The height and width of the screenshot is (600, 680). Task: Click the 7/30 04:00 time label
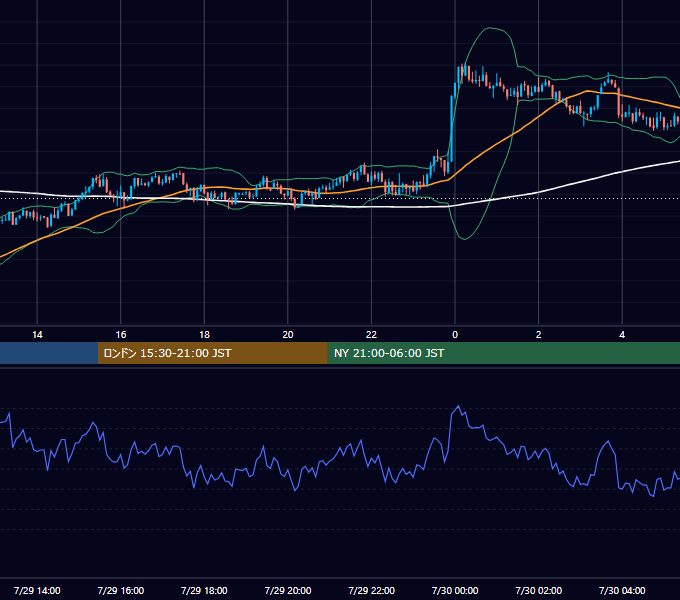point(622,590)
